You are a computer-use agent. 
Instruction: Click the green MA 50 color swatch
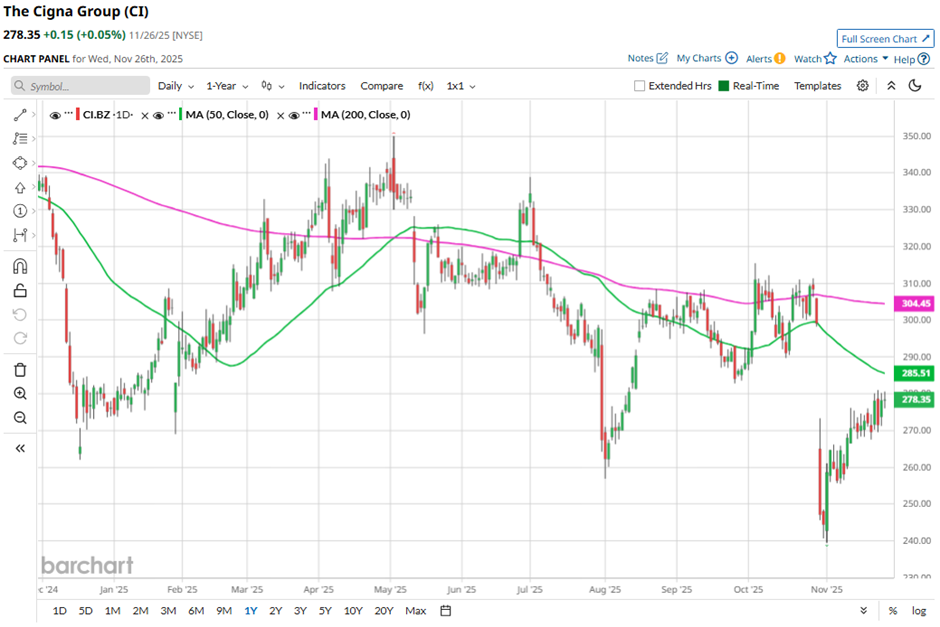(x=180, y=115)
